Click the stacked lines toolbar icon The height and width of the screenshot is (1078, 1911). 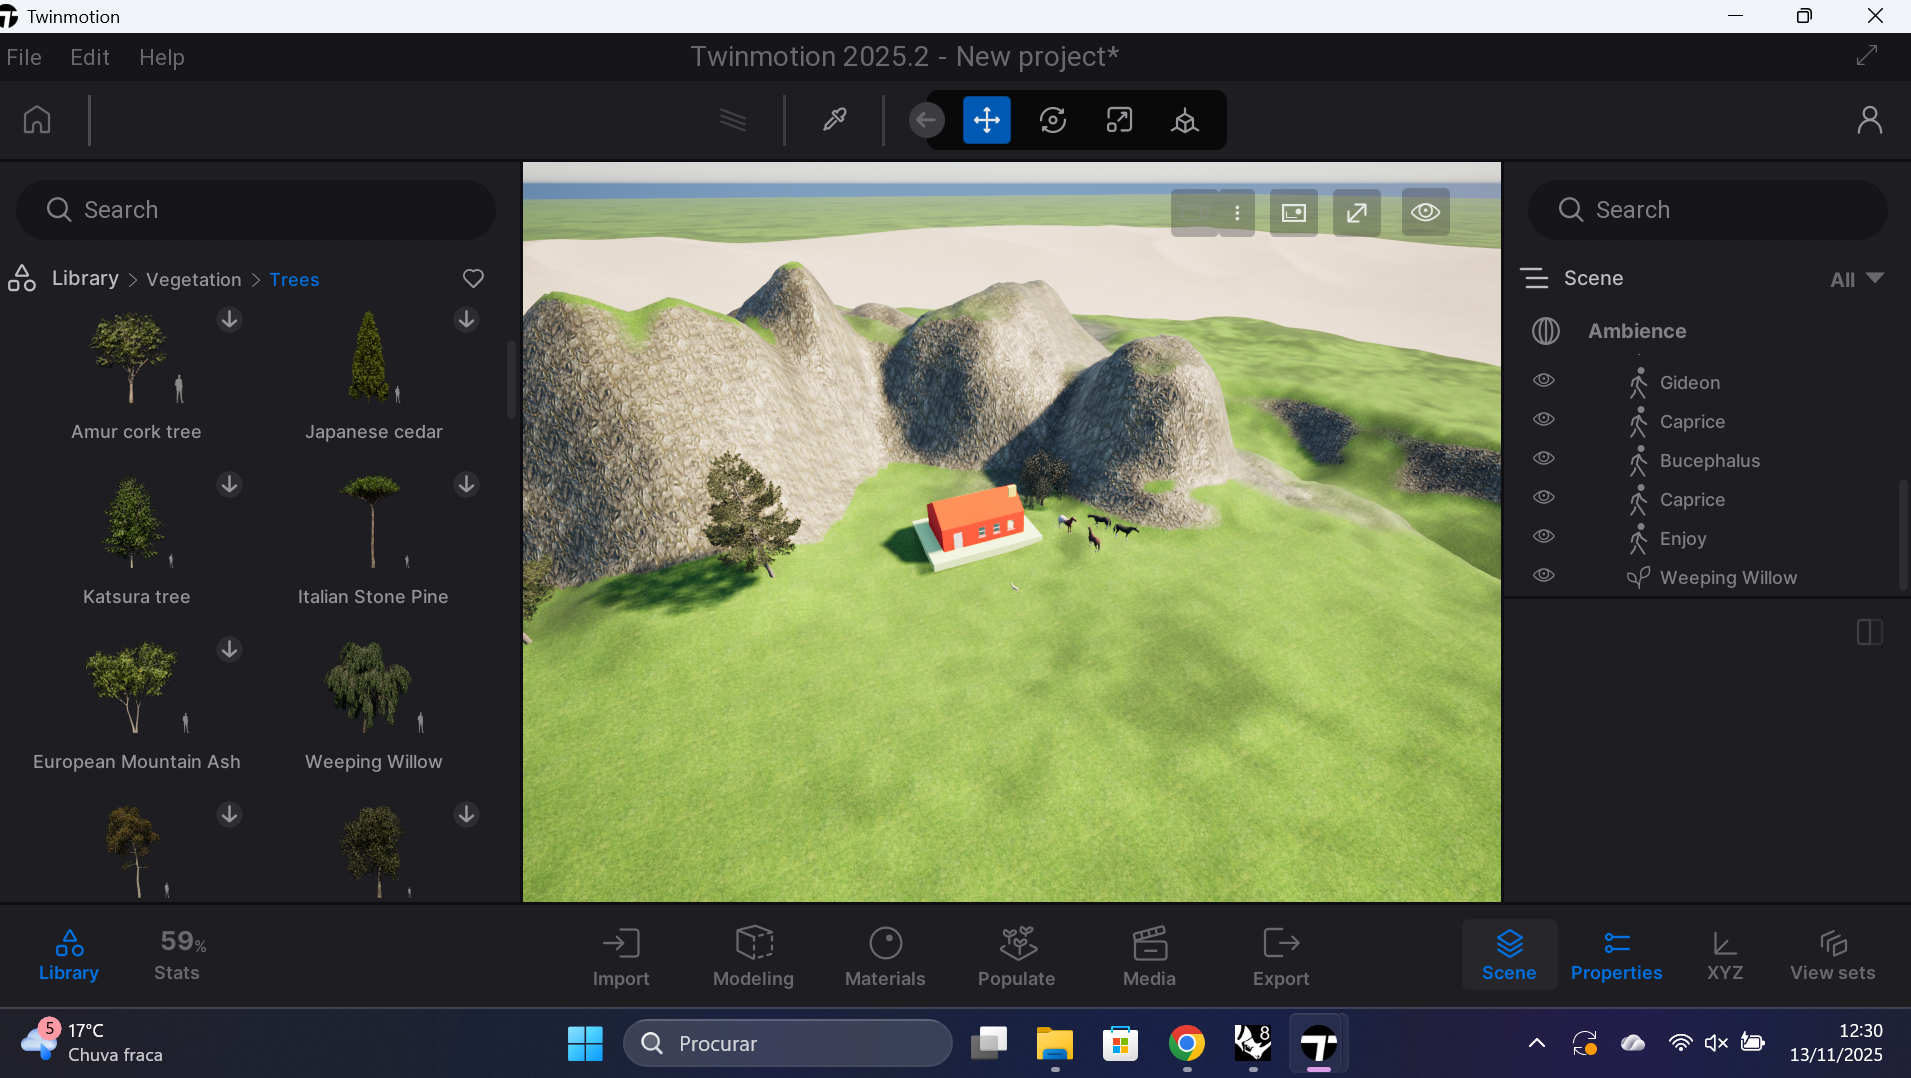coord(733,120)
